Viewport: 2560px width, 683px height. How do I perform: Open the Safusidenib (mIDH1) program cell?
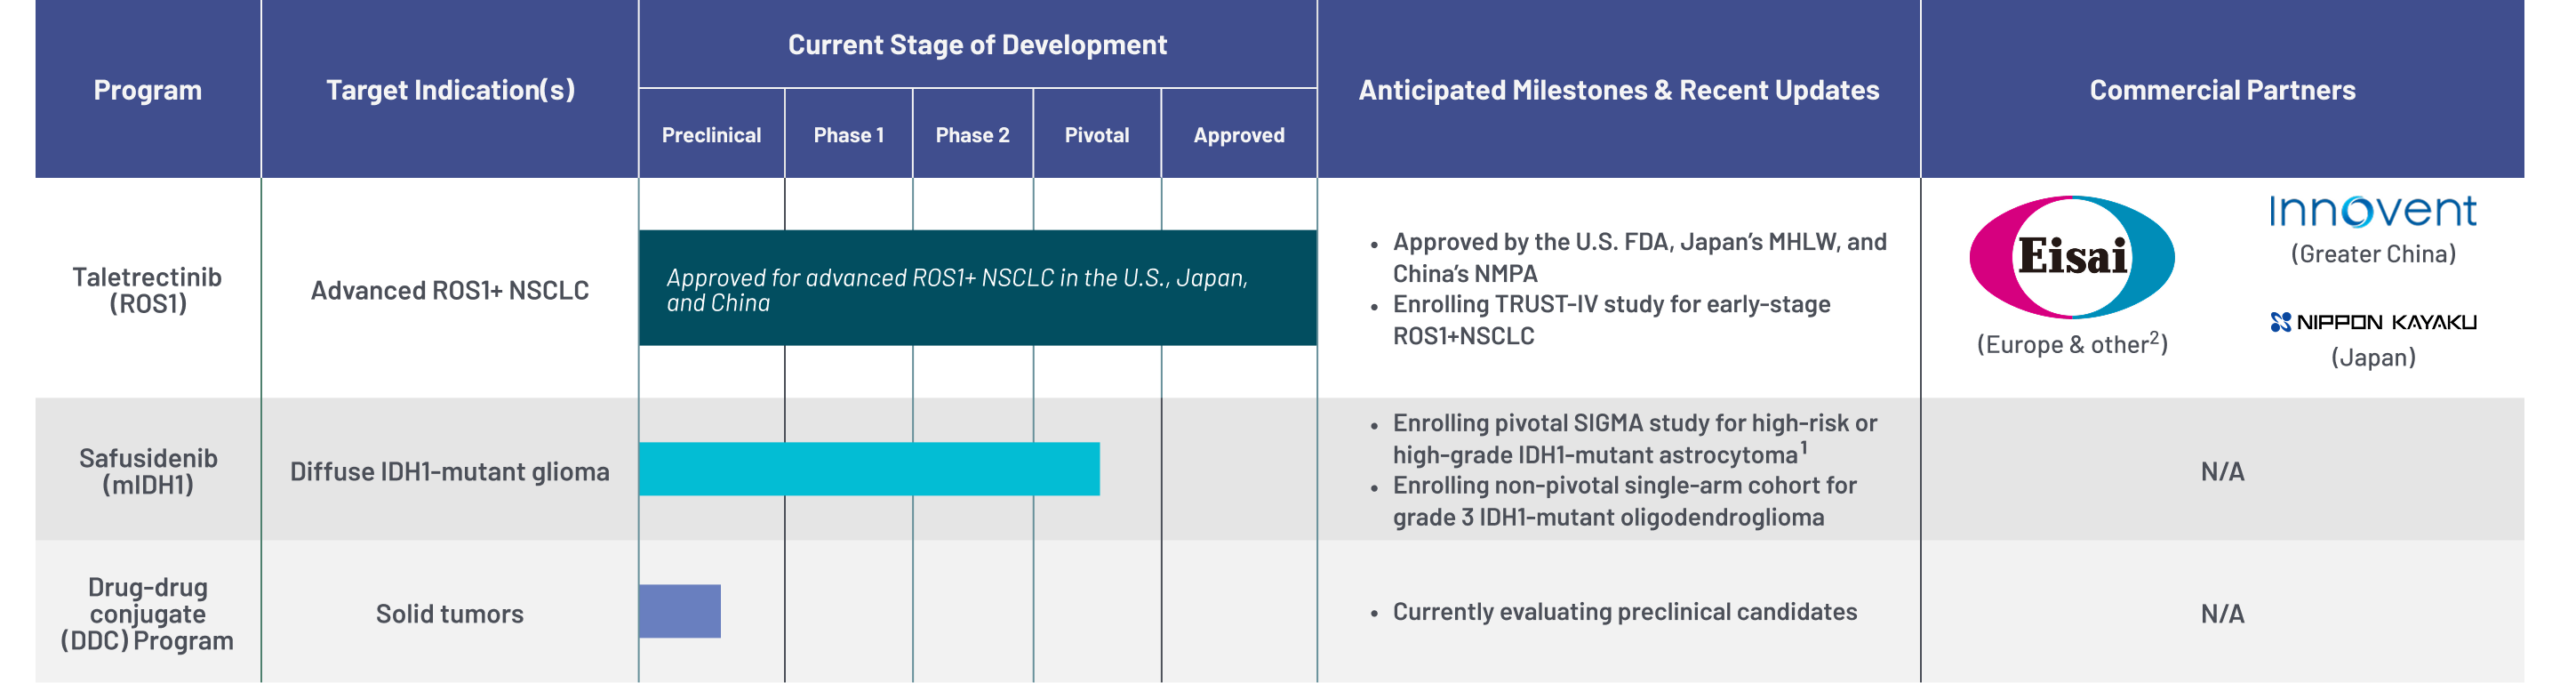click(148, 471)
